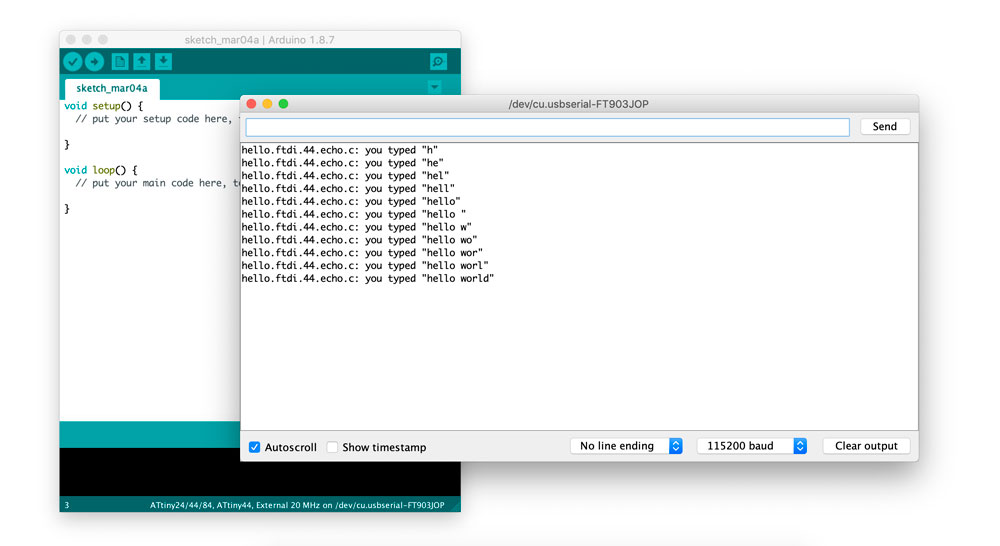
Task: Enable the Show timestamp checkbox
Action: click(x=332, y=447)
